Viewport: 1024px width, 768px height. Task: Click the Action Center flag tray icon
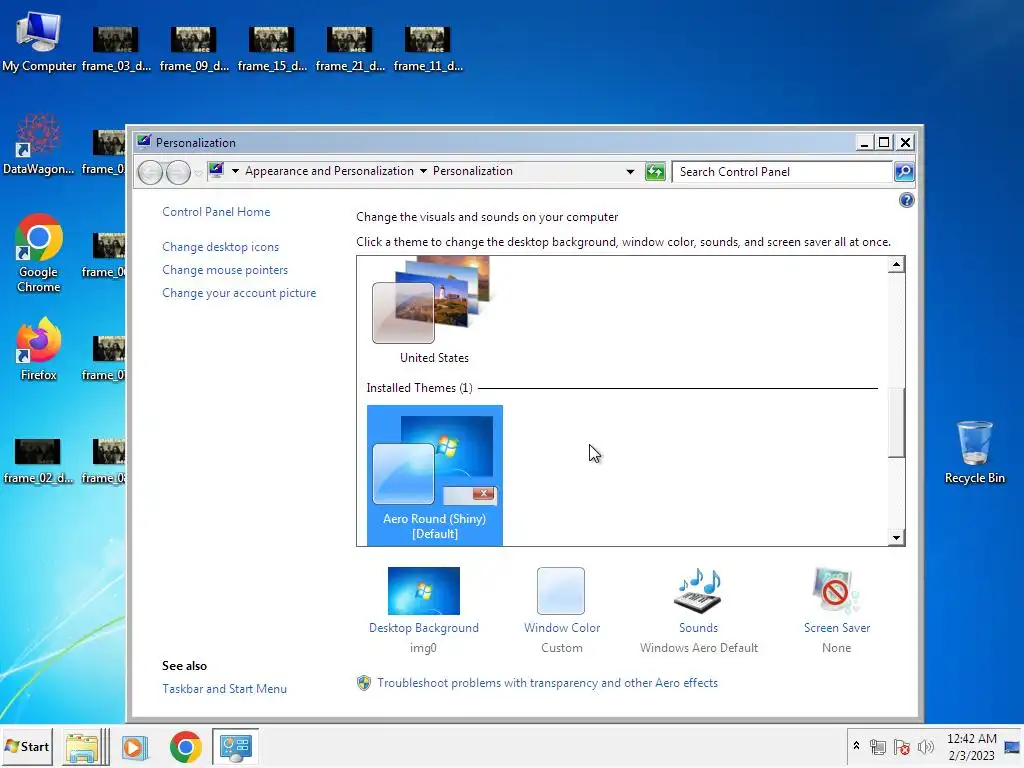[902, 747]
